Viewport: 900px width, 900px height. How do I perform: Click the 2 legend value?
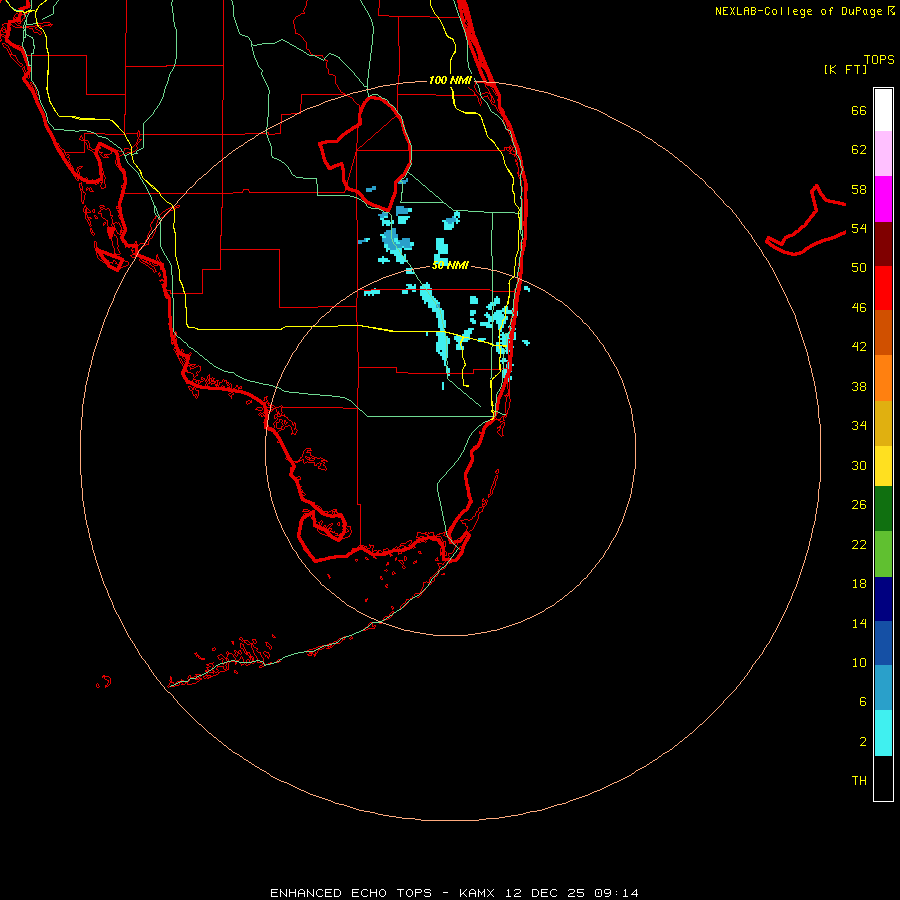pos(862,741)
